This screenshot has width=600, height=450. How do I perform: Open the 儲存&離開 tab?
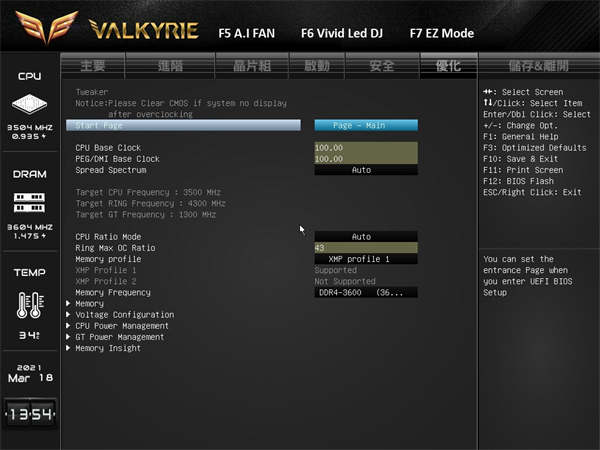tap(539, 66)
